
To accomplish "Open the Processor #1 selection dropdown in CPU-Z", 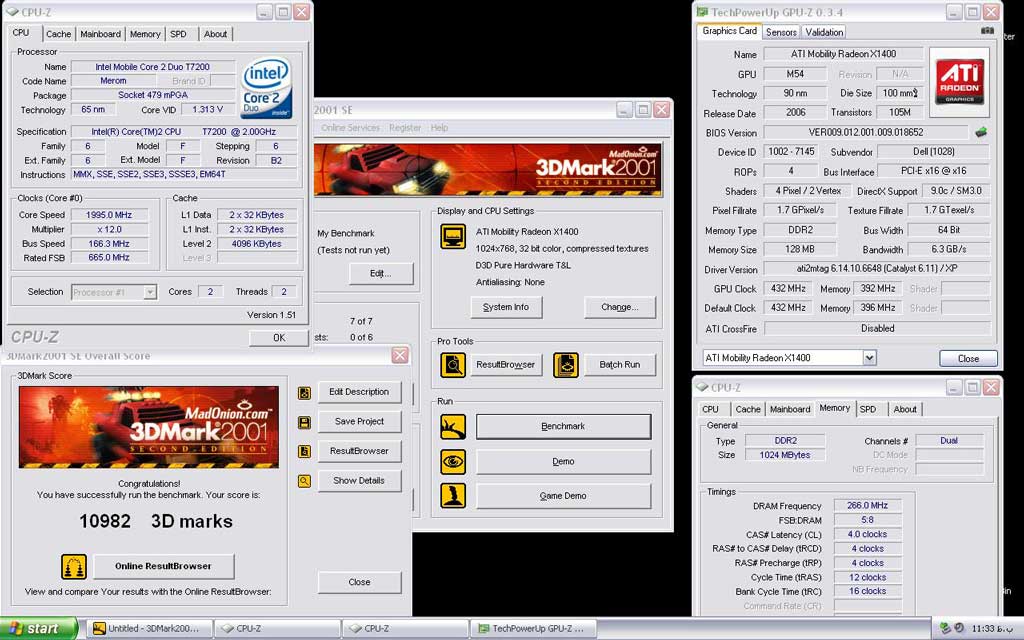I will 150,292.
